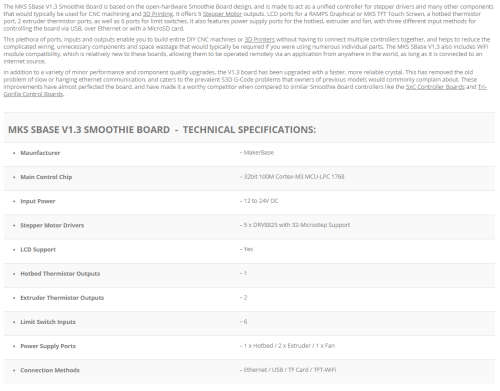Select the Main Control Chip label
500x391 pixels.
(x=46, y=177)
